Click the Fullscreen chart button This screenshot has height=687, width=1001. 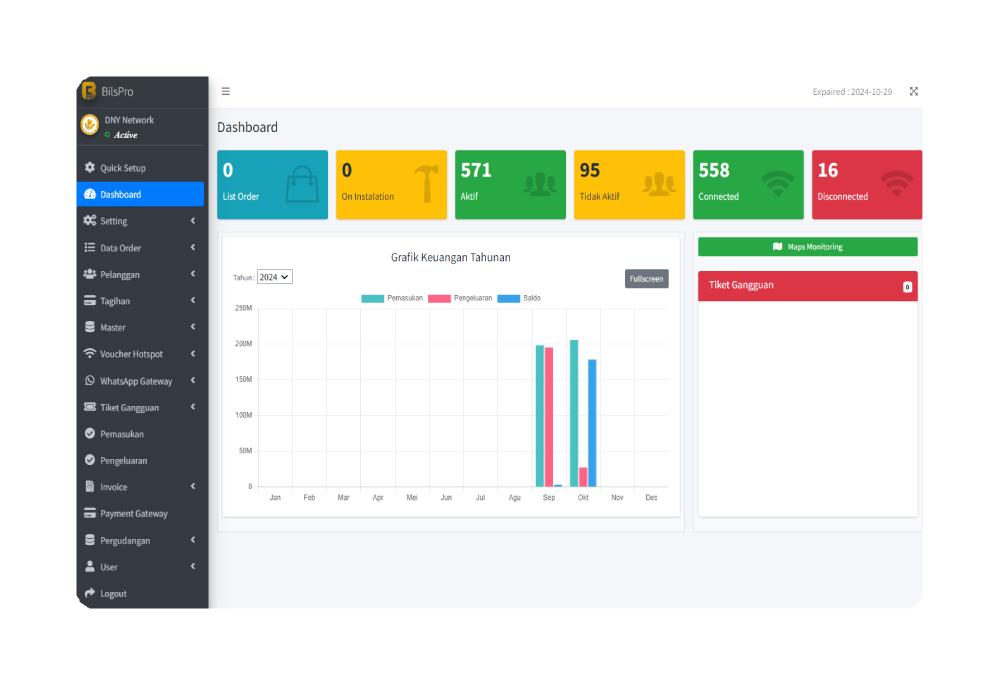(x=647, y=278)
